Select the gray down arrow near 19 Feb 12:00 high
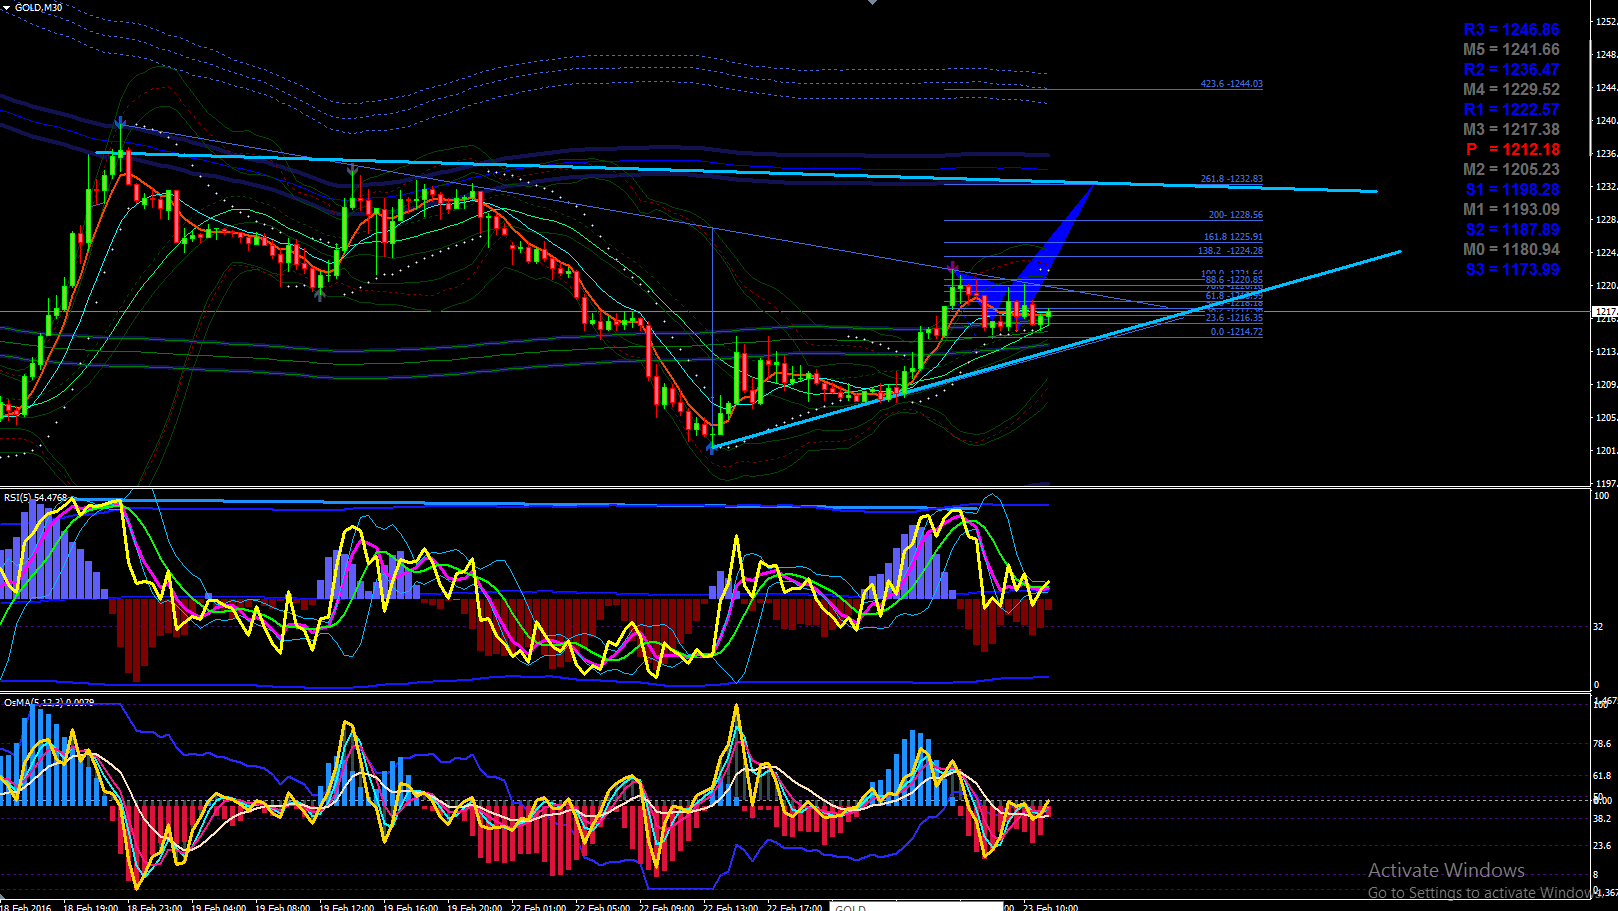Screen dimensions: 1618x911 (352, 171)
